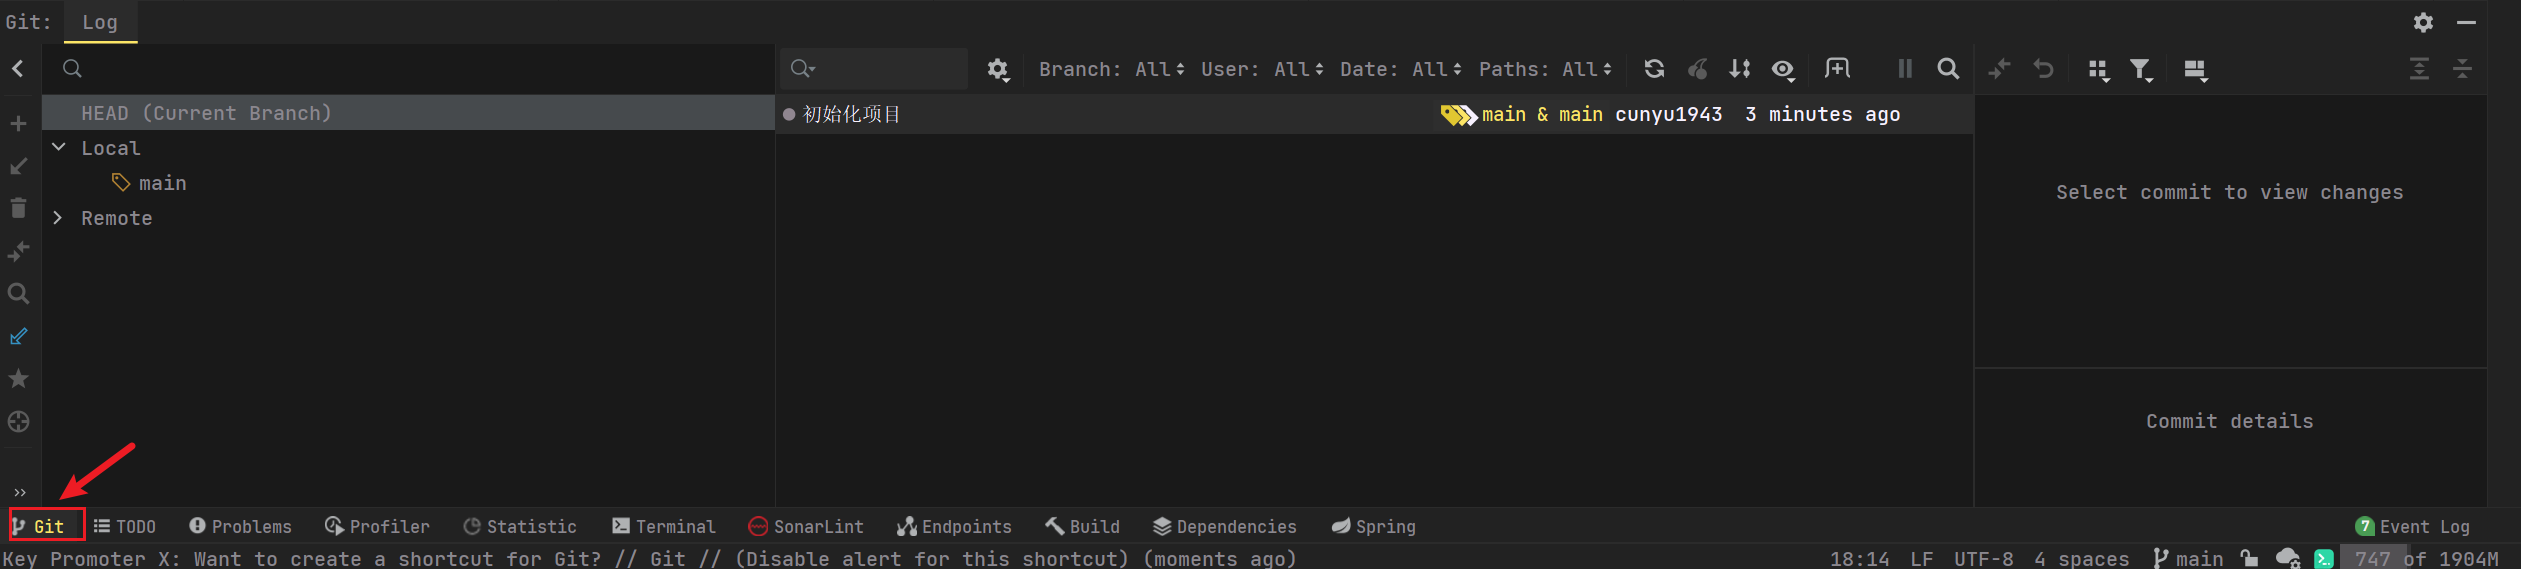Toggle the eye view options button

pyautogui.click(x=1783, y=69)
